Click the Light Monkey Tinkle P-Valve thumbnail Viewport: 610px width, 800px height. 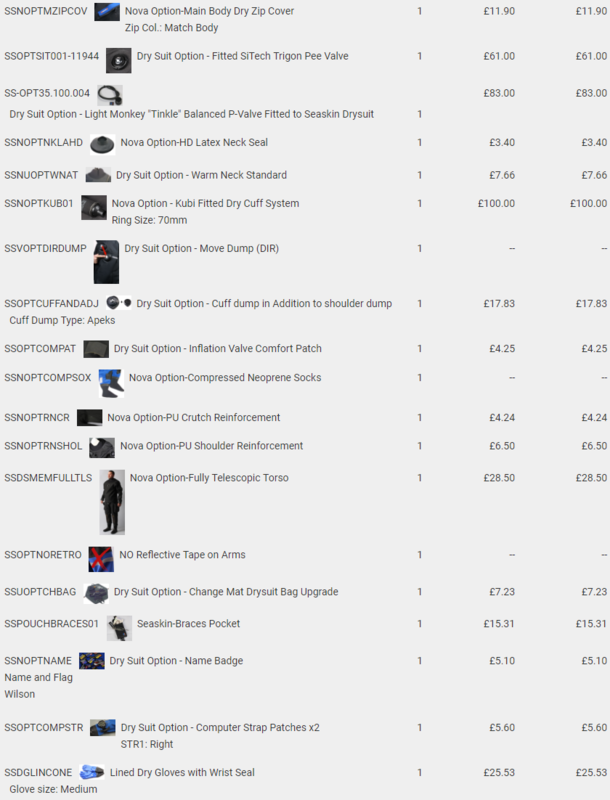pos(110,95)
